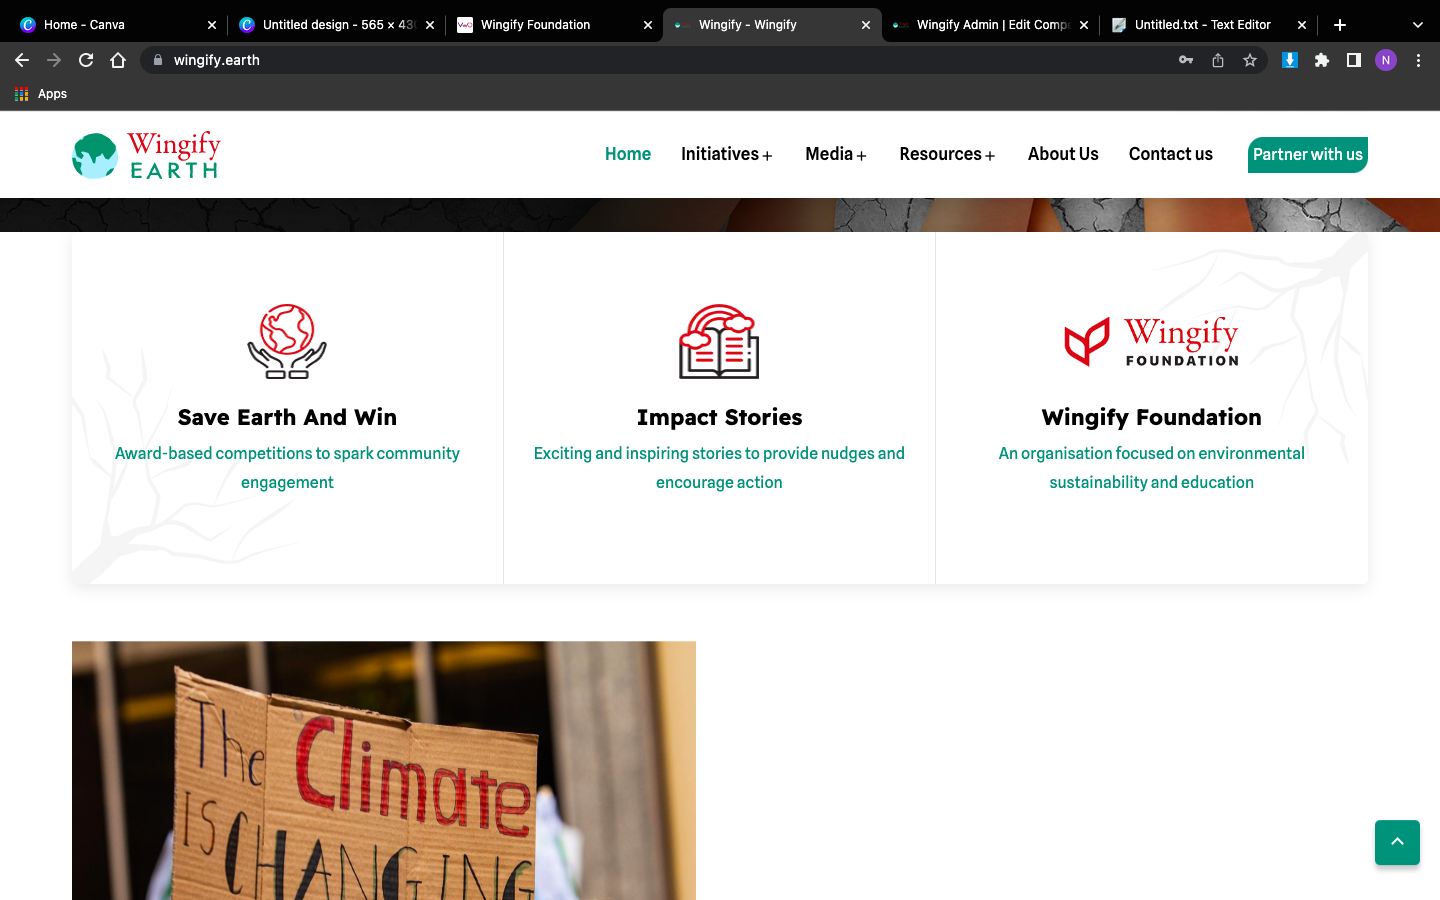Image resolution: width=1440 pixels, height=900 pixels.
Task: Open the extensions puzzle icon
Action: [1322, 60]
